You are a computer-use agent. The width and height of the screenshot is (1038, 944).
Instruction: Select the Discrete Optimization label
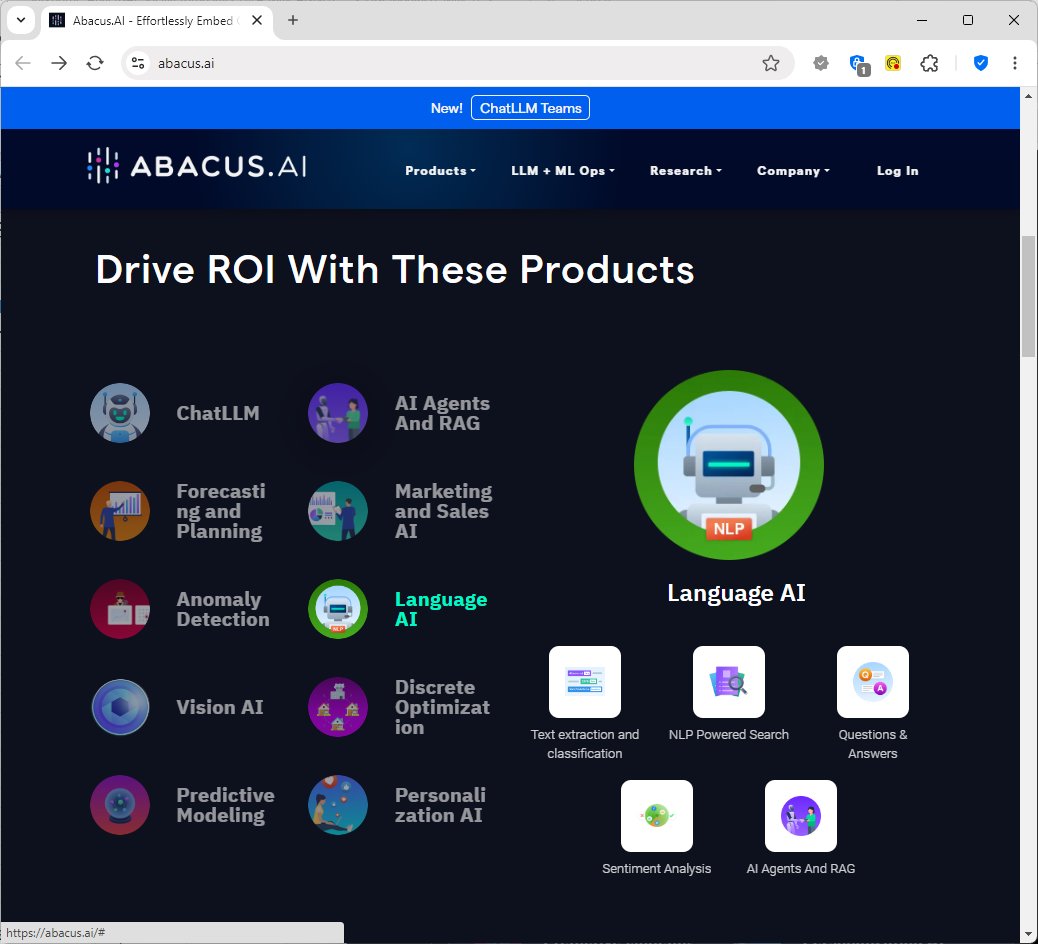pos(442,707)
